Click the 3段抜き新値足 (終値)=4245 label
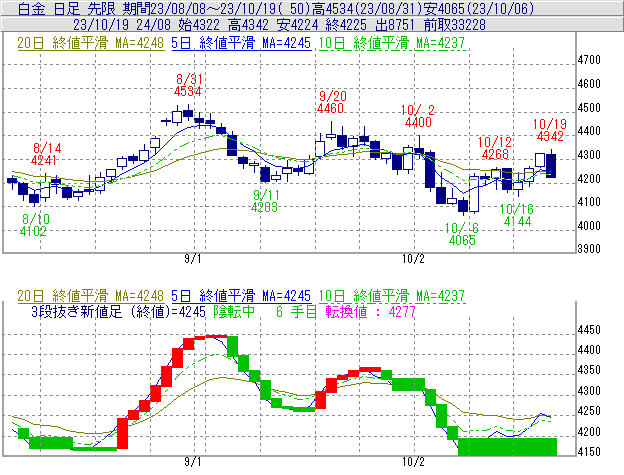 pos(119,311)
